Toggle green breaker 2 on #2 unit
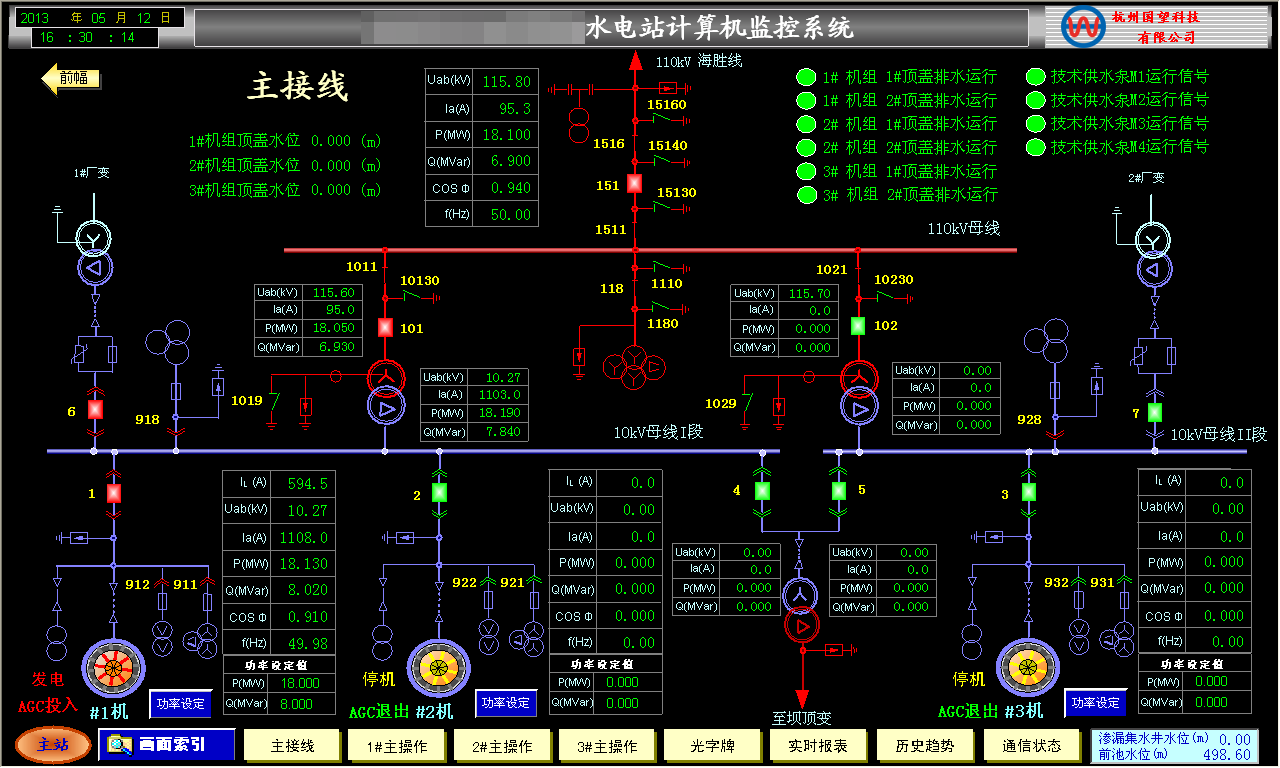The height and width of the screenshot is (768, 1280). 439,493
